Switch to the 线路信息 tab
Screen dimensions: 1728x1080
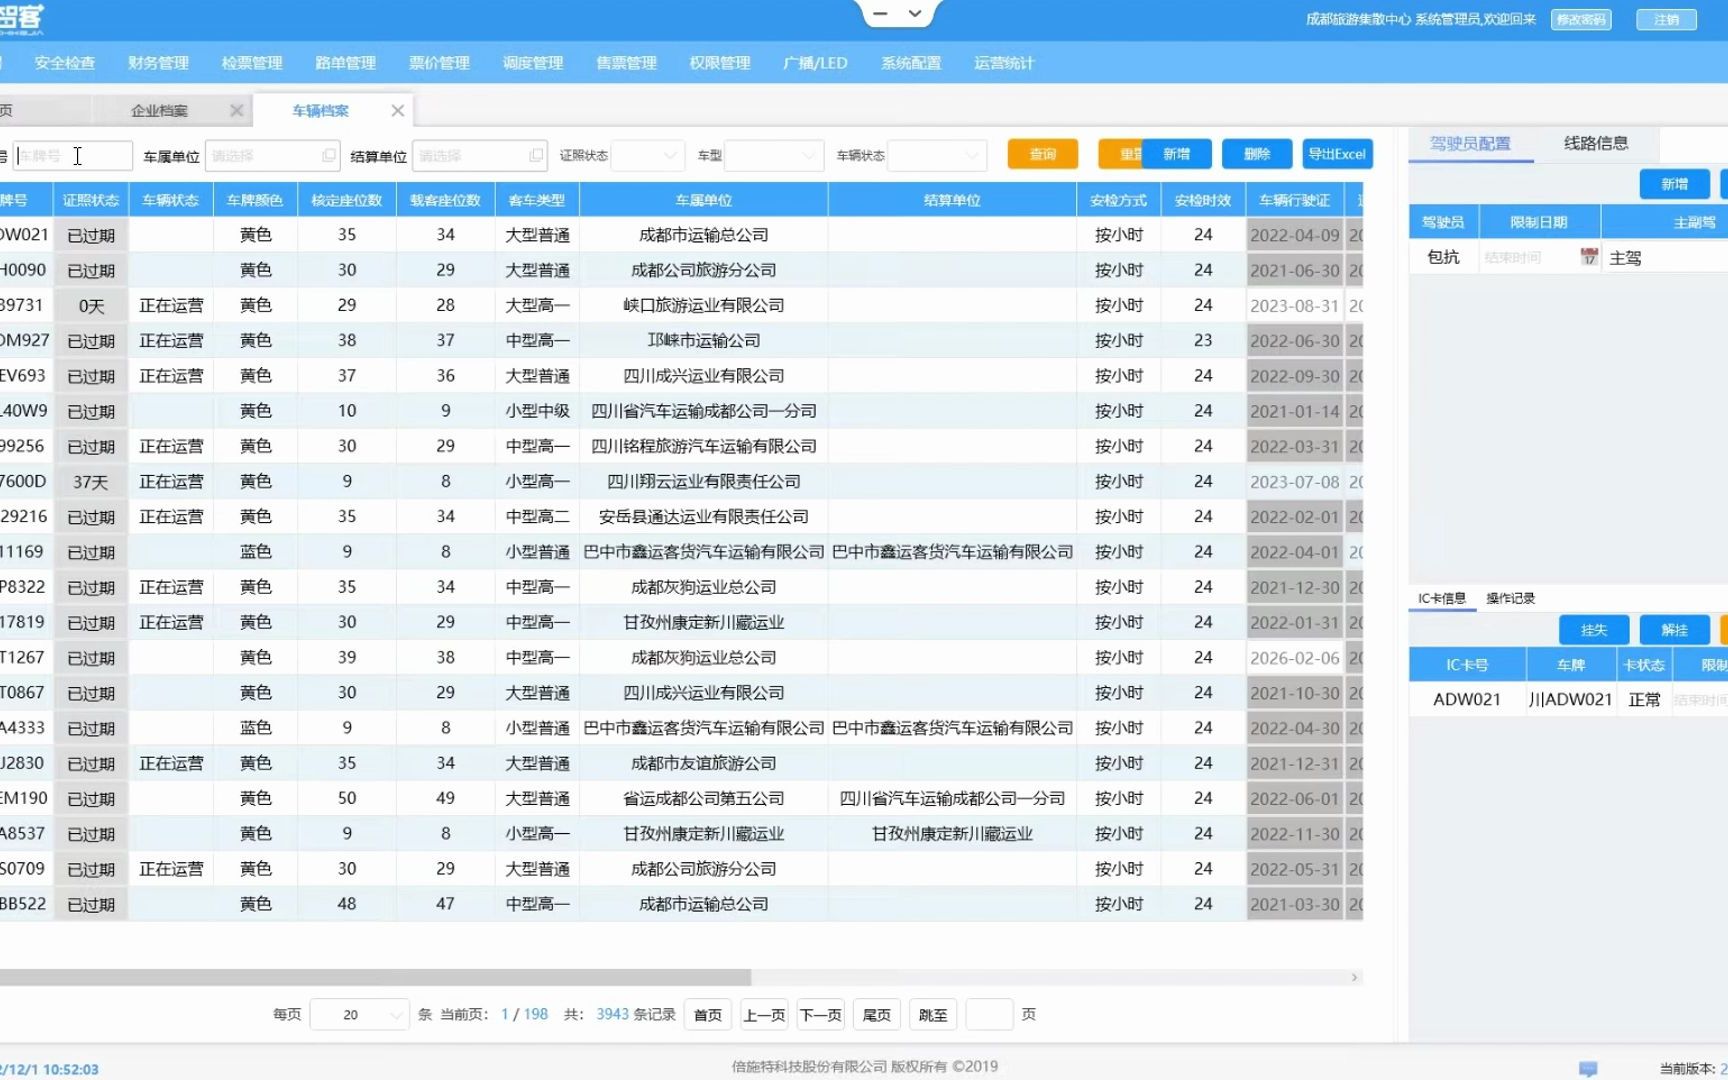pos(1595,143)
